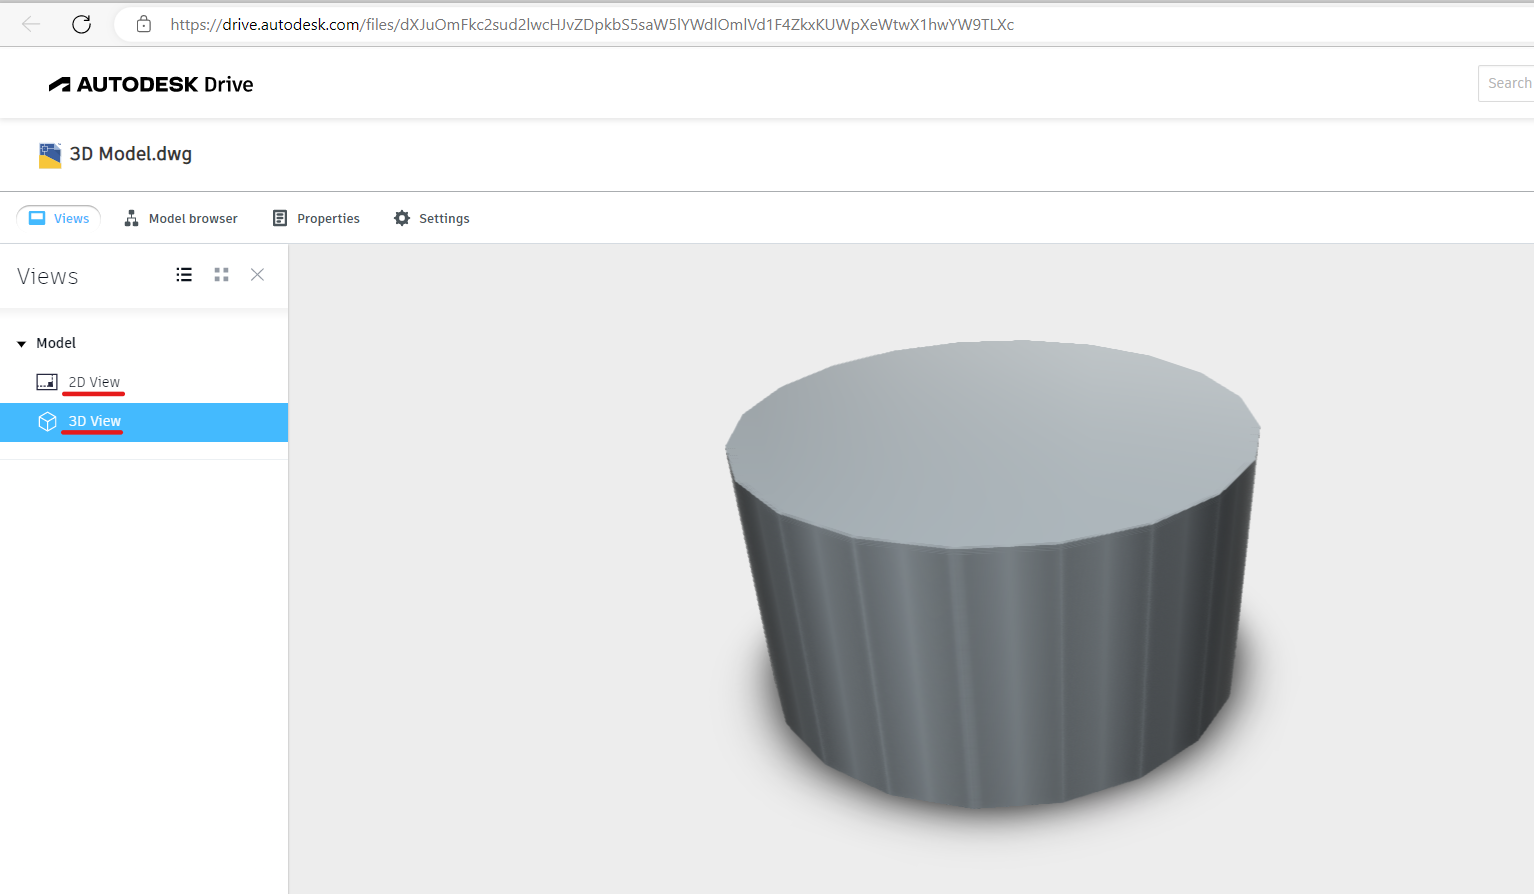Click the Autodesk Drive logo
This screenshot has width=1534, height=894.
150,83
